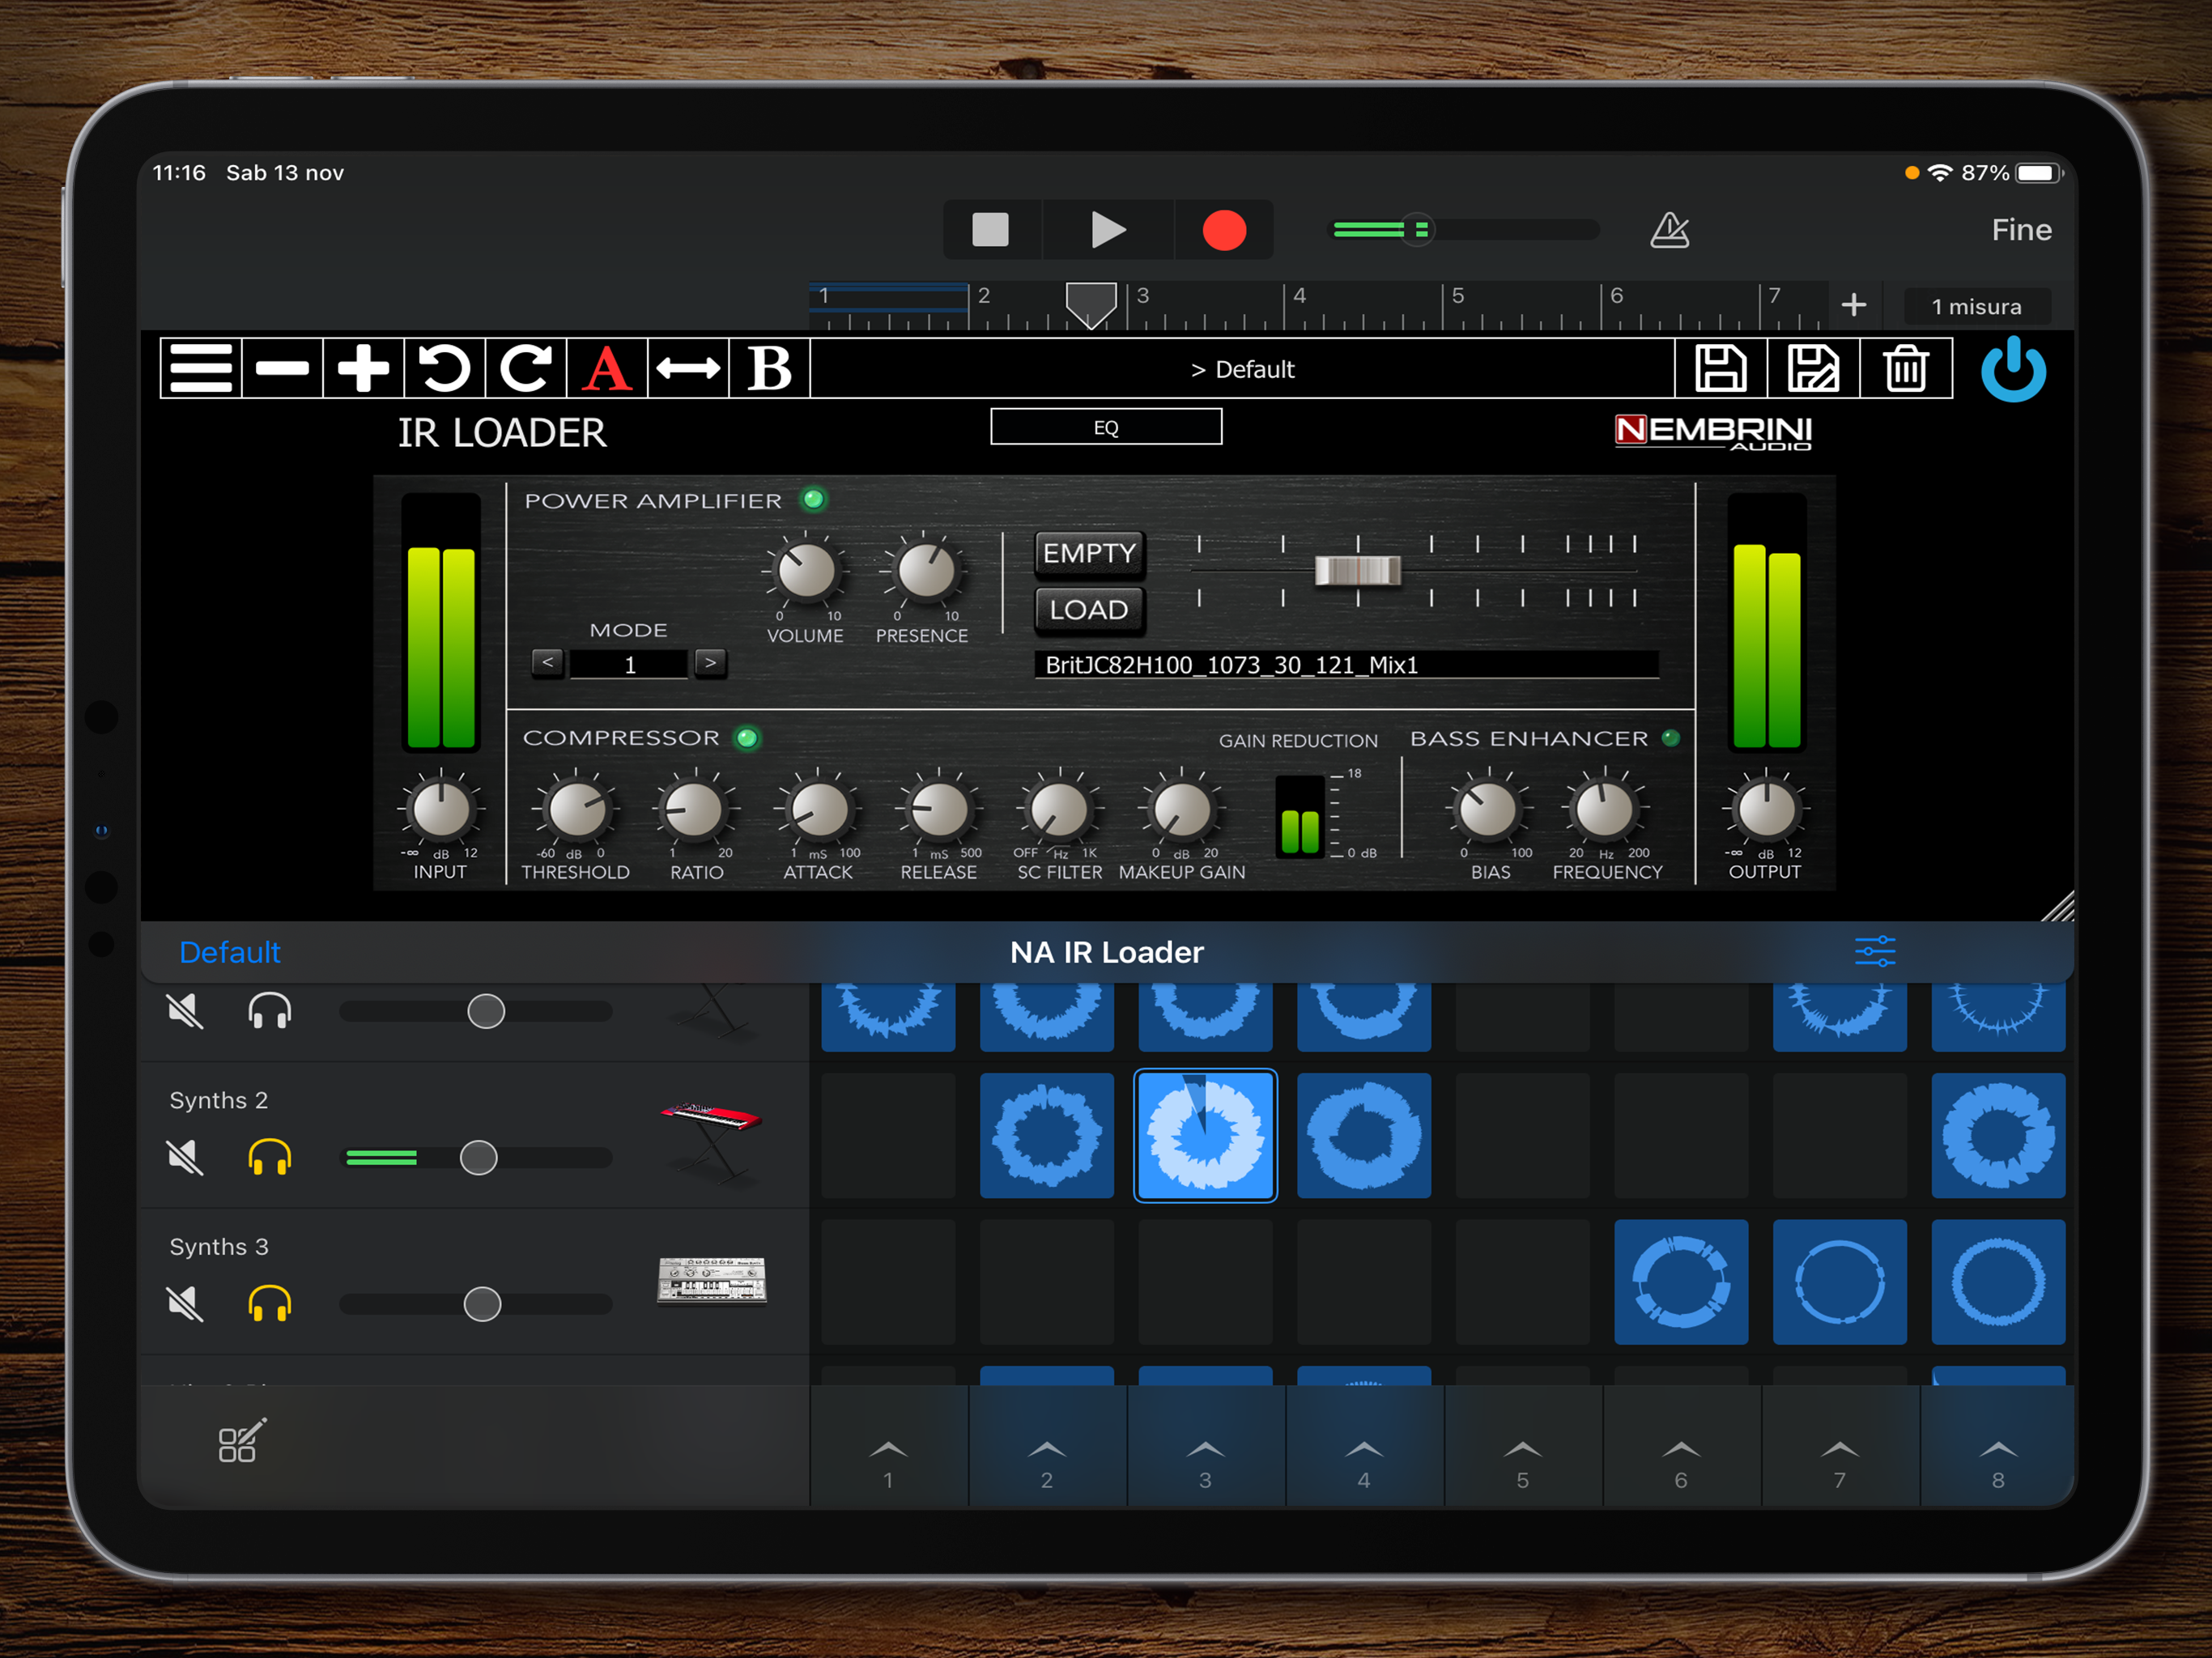Toggle the blue plugin power button
The width and height of the screenshot is (2212, 1658).
click(x=2013, y=369)
